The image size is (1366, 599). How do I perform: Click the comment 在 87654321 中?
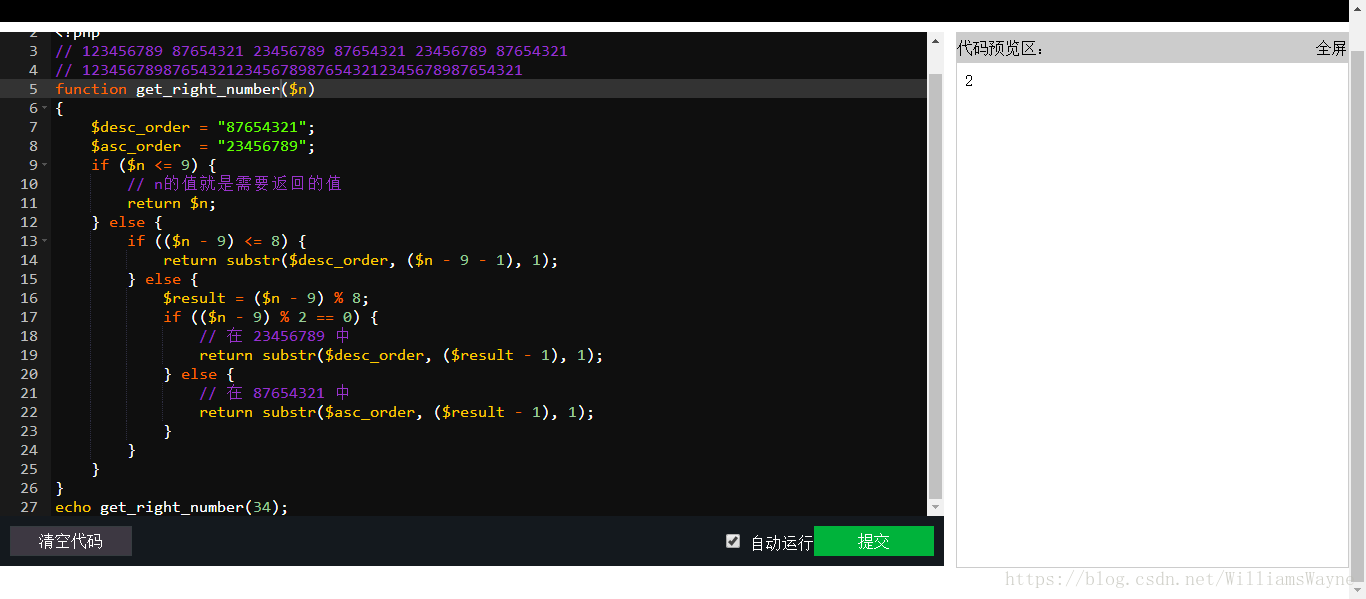tap(275, 393)
